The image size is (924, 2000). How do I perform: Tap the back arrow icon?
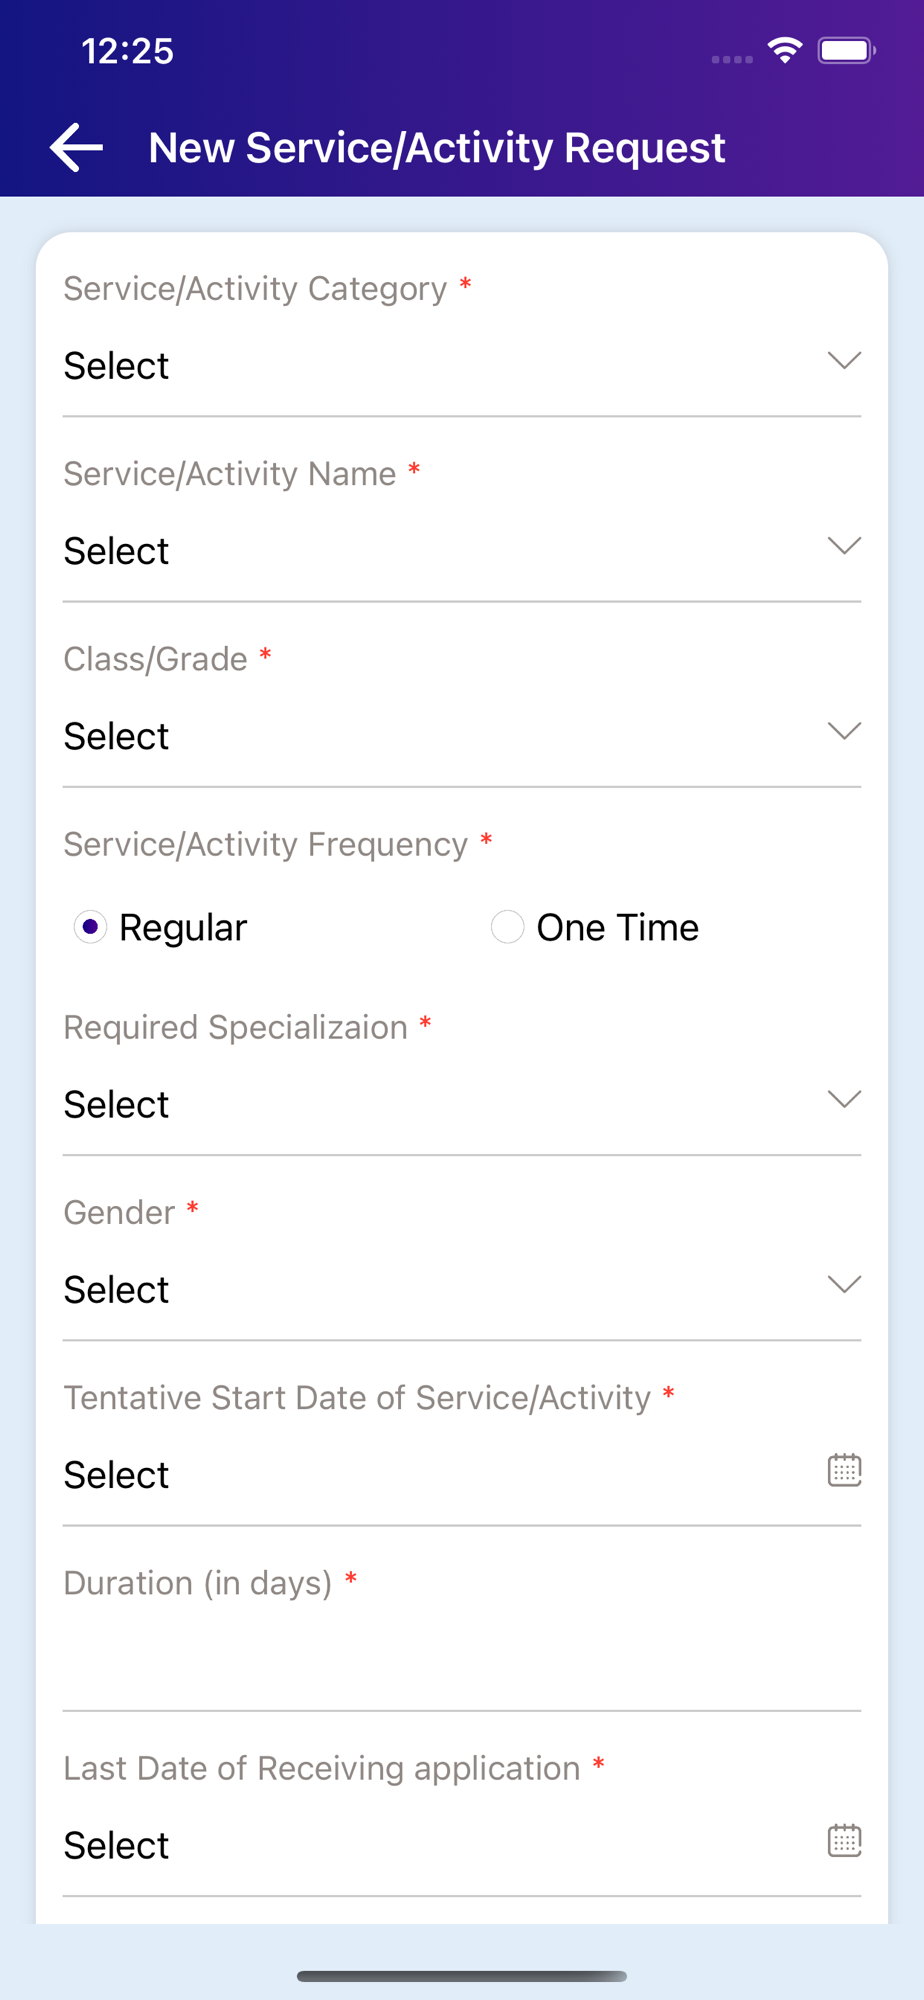click(x=77, y=148)
